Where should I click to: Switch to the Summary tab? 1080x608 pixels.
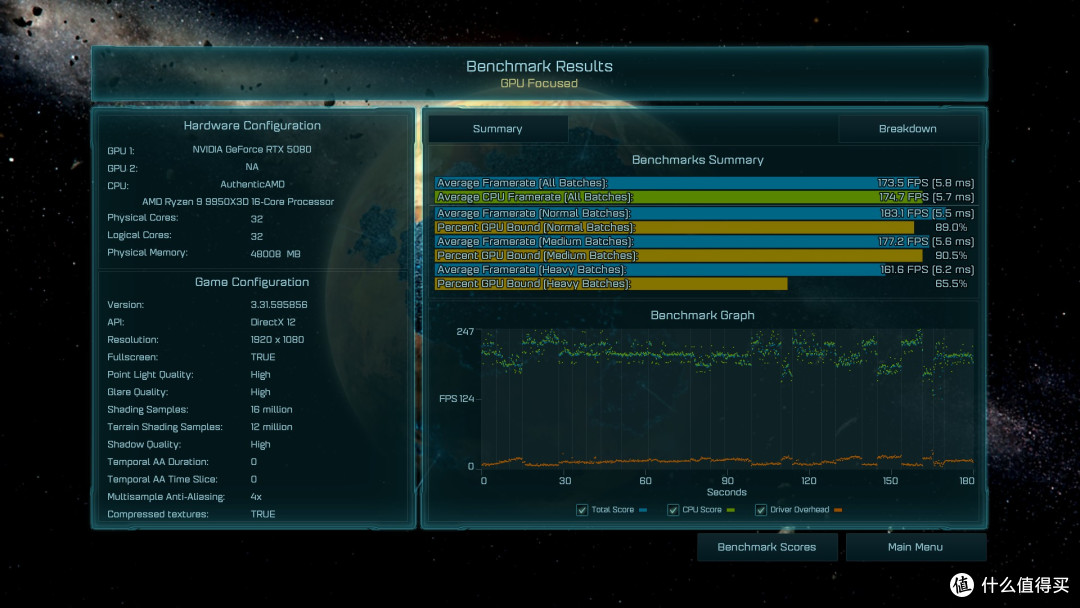(x=498, y=129)
